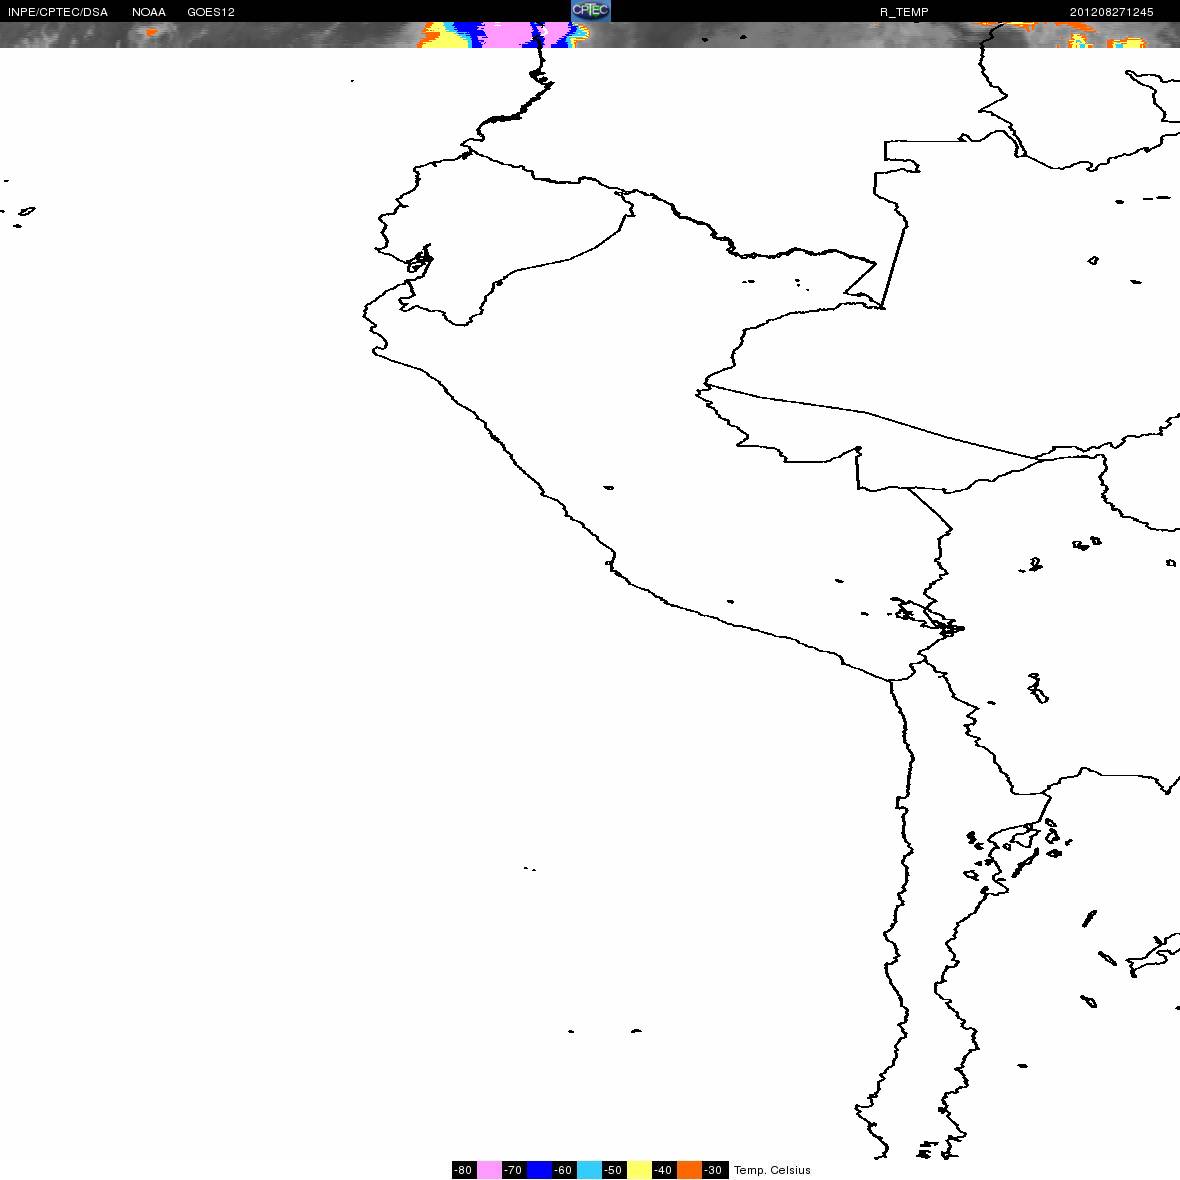1180x1180 pixels.
Task: Click the -80 legend value
Action: tap(464, 1169)
